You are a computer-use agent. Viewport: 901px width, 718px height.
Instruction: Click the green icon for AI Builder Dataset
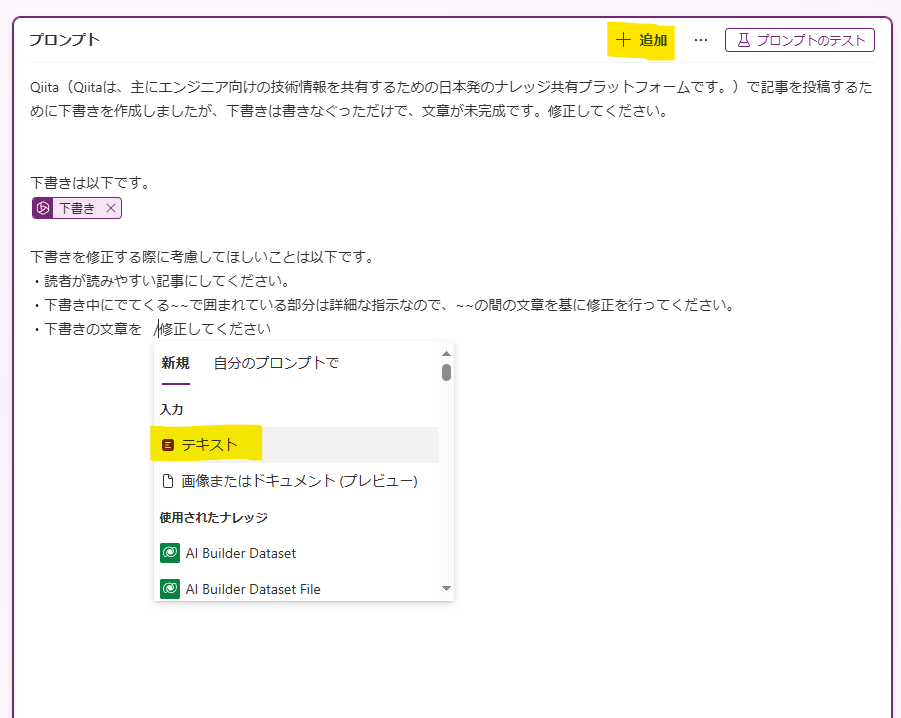click(x=170, y=553)
